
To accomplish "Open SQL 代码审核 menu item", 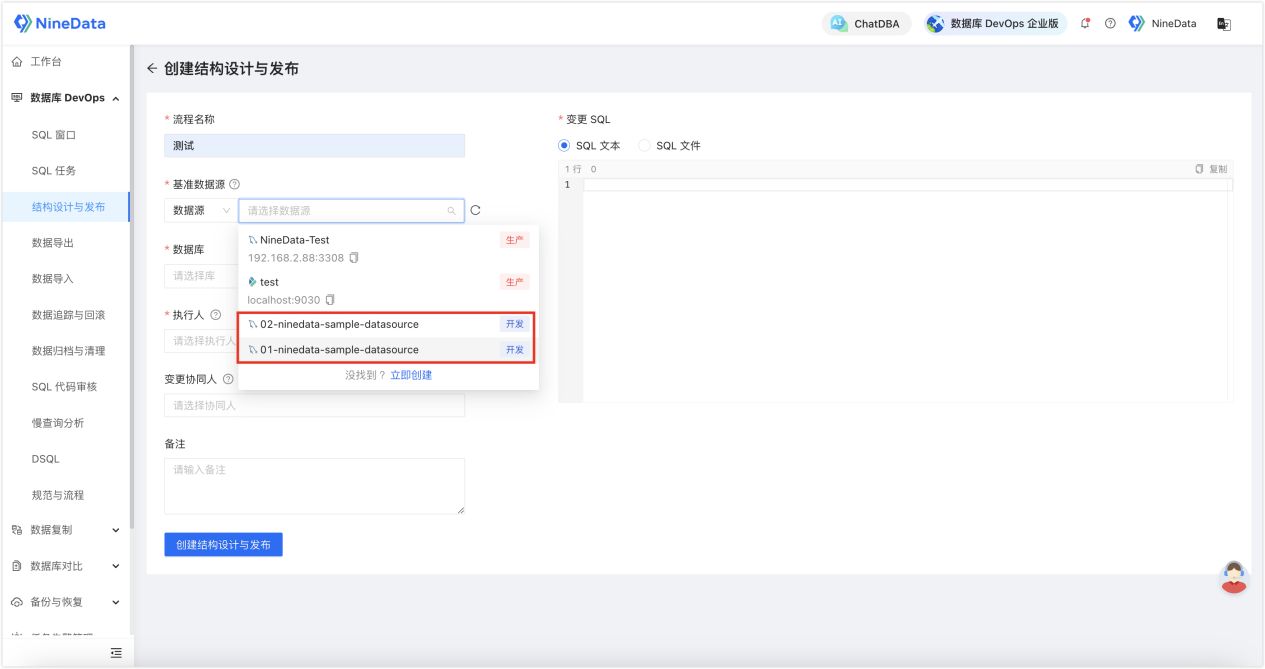I will [x=66, y=387].
